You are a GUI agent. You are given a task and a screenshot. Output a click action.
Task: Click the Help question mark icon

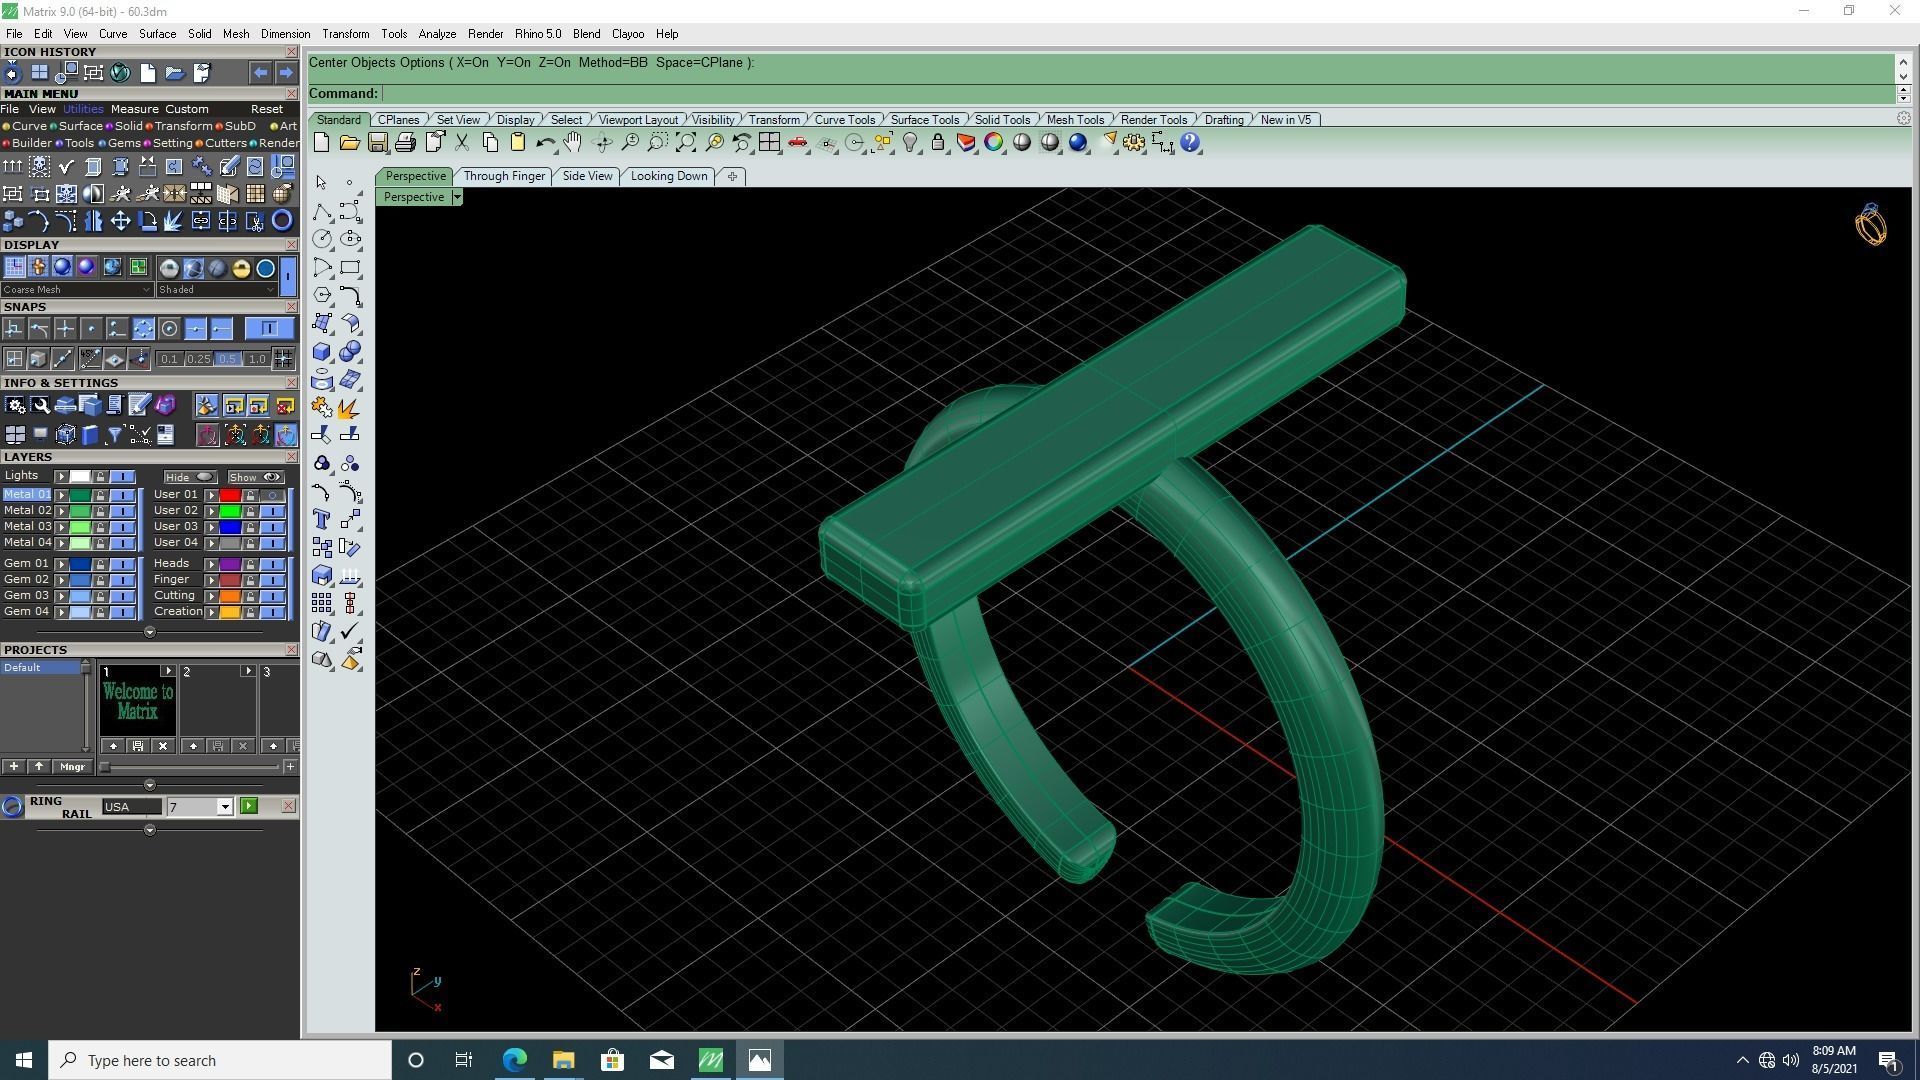(1190, 143)
